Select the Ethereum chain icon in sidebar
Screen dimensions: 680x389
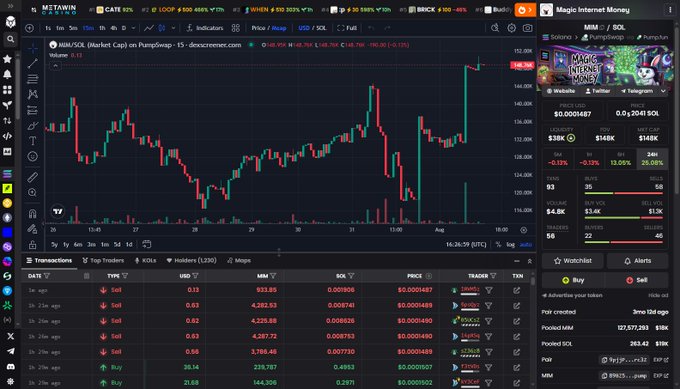(x=7, y=218)
